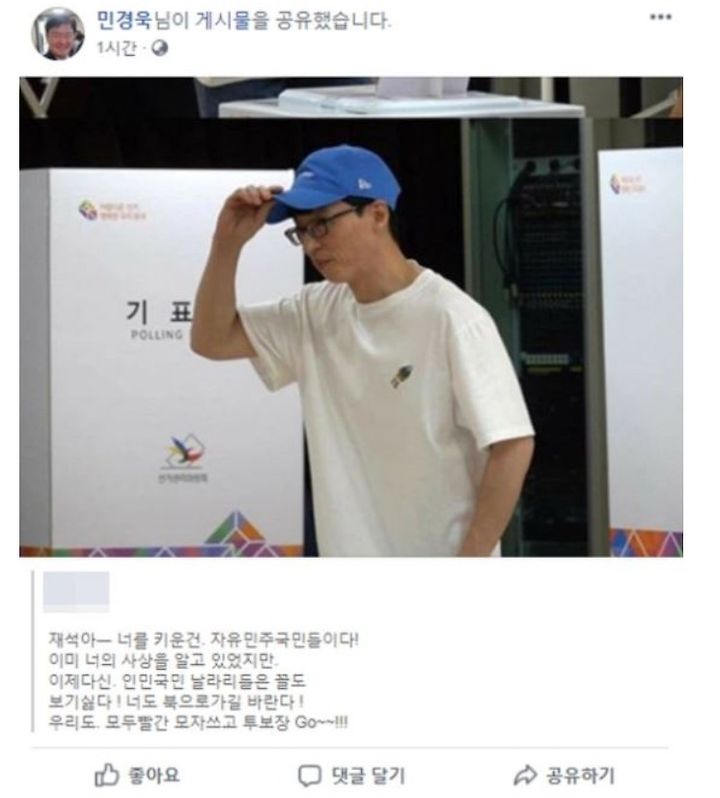
Task: Click the last line ending with Go~~!!!
Action: click(x=198, y=722)
